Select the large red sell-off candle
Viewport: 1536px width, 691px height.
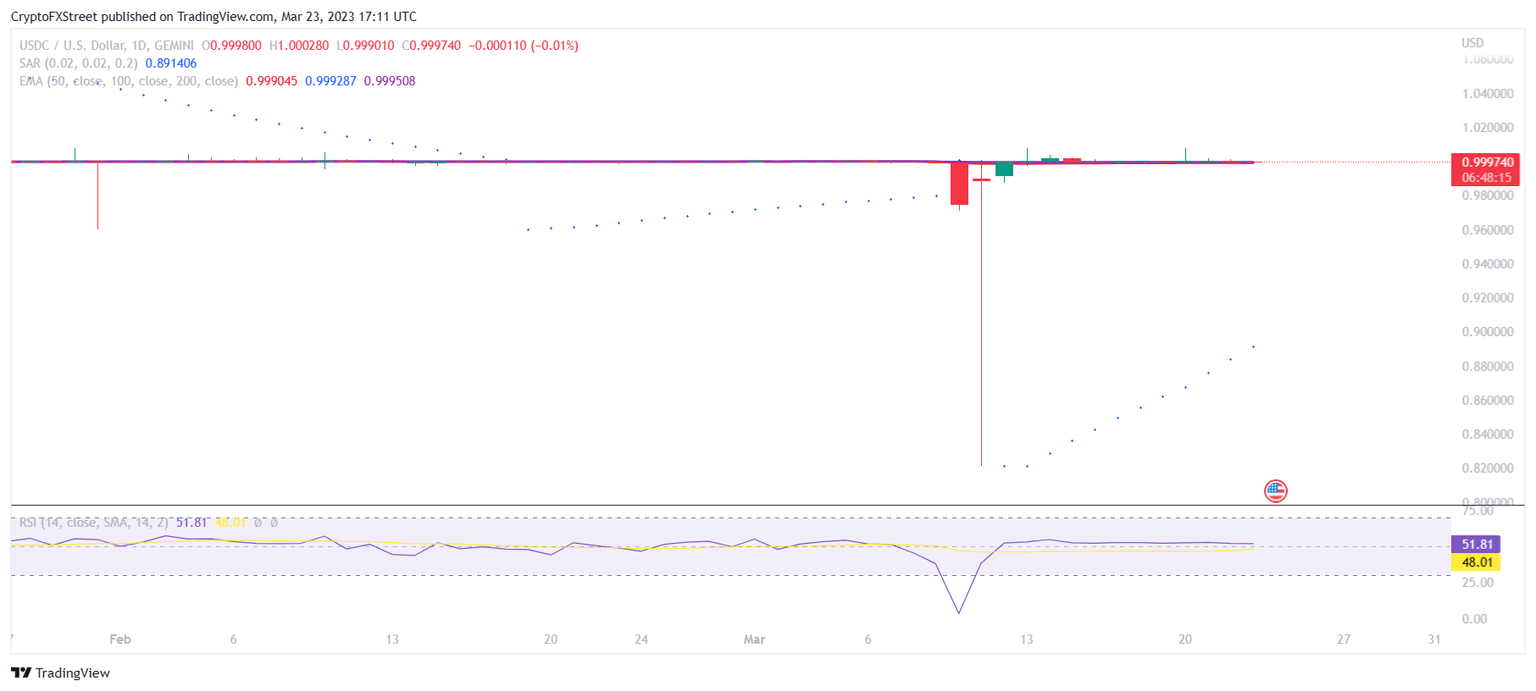point(959,185)
